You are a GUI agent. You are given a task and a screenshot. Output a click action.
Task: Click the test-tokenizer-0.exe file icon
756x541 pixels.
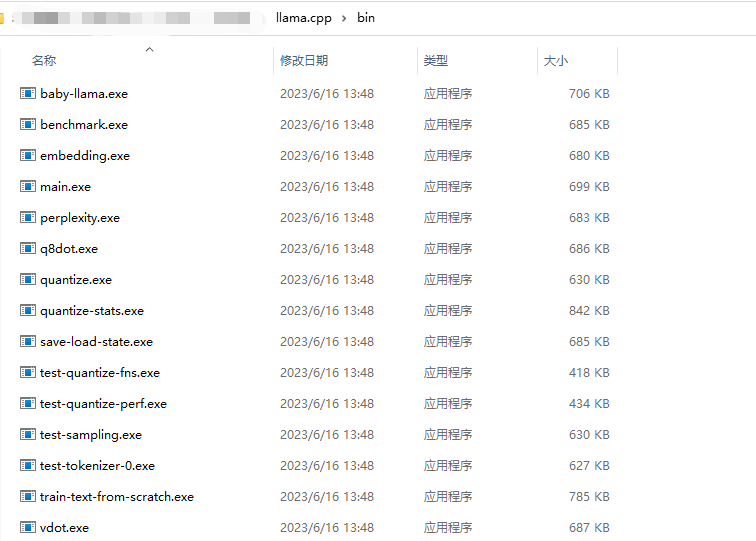(27, 465)
